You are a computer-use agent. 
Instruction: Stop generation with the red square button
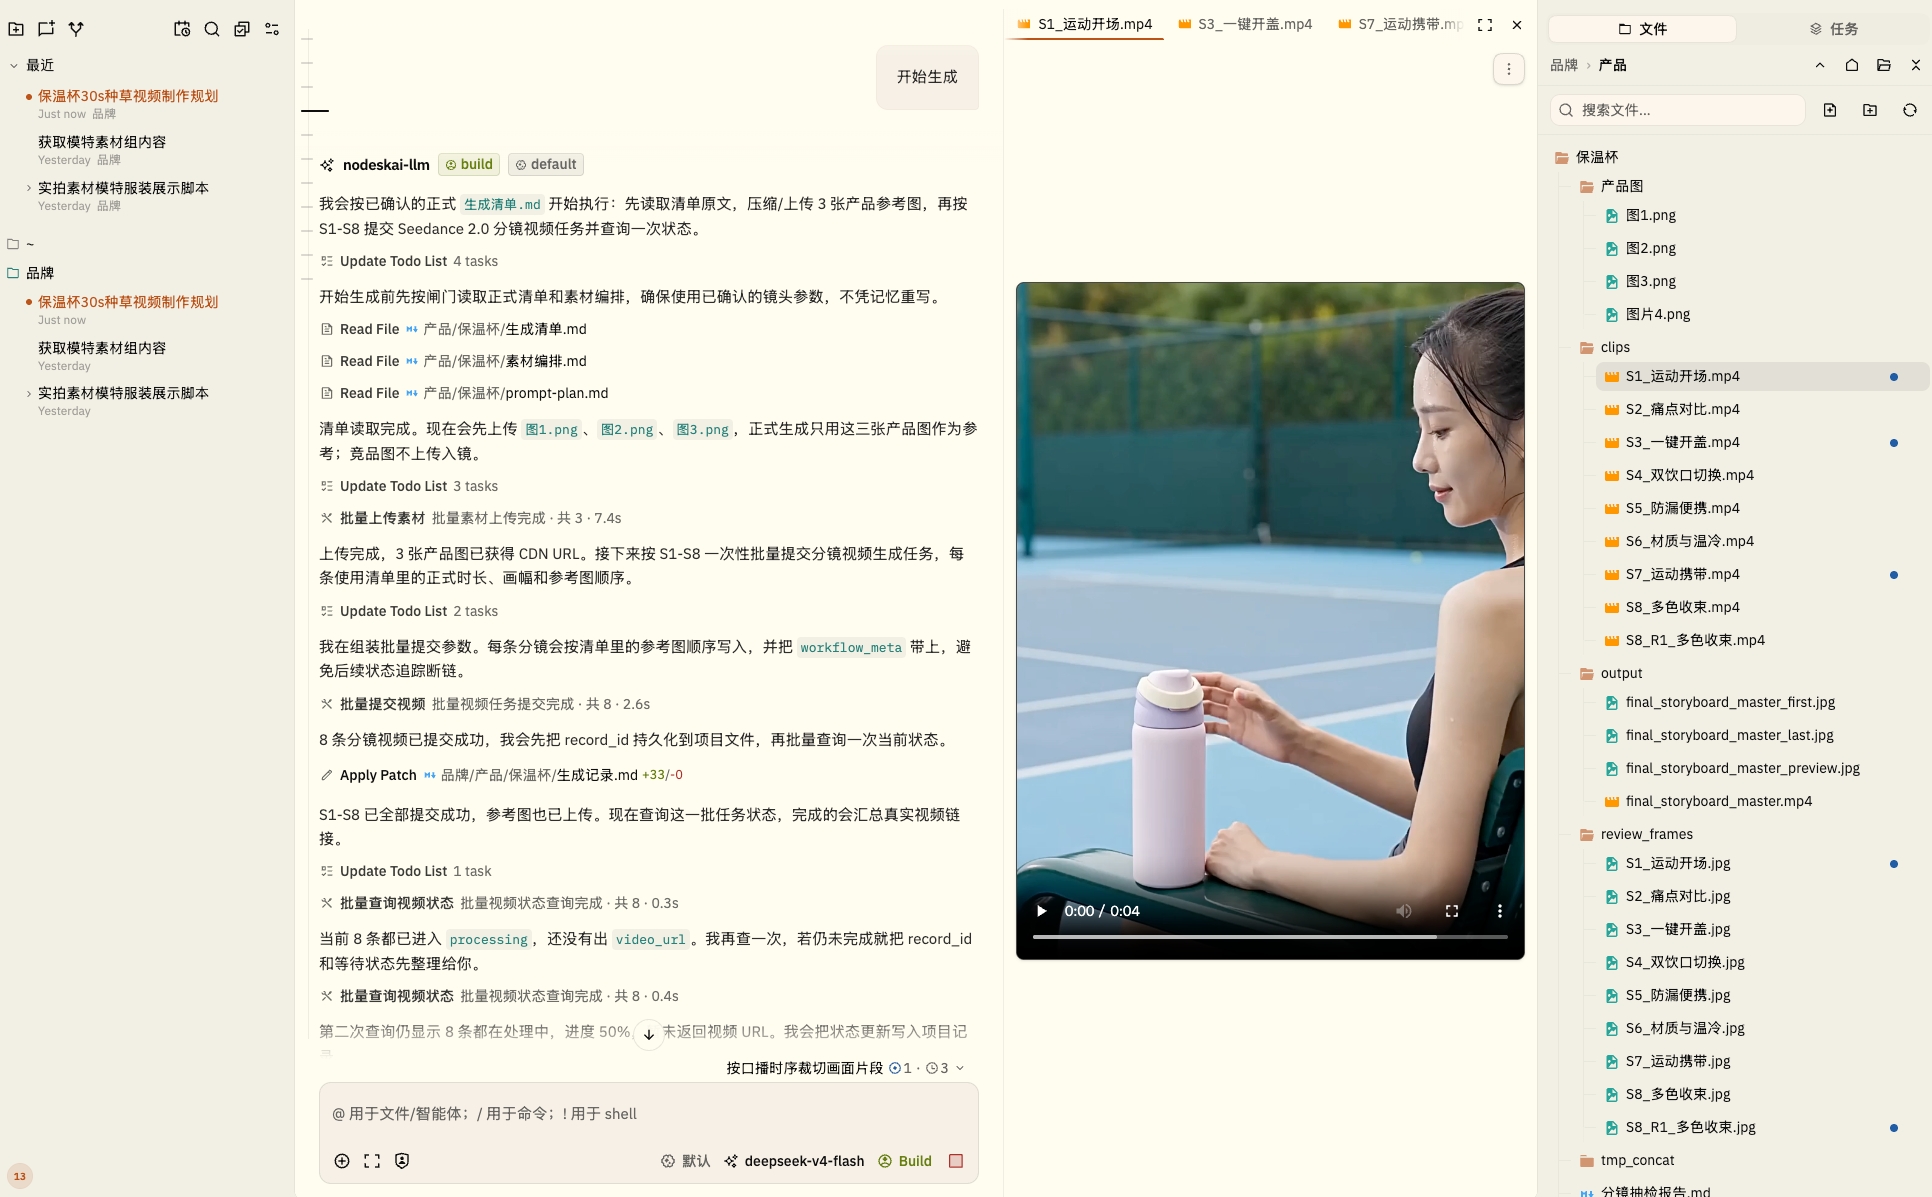tap(956, 1161)
